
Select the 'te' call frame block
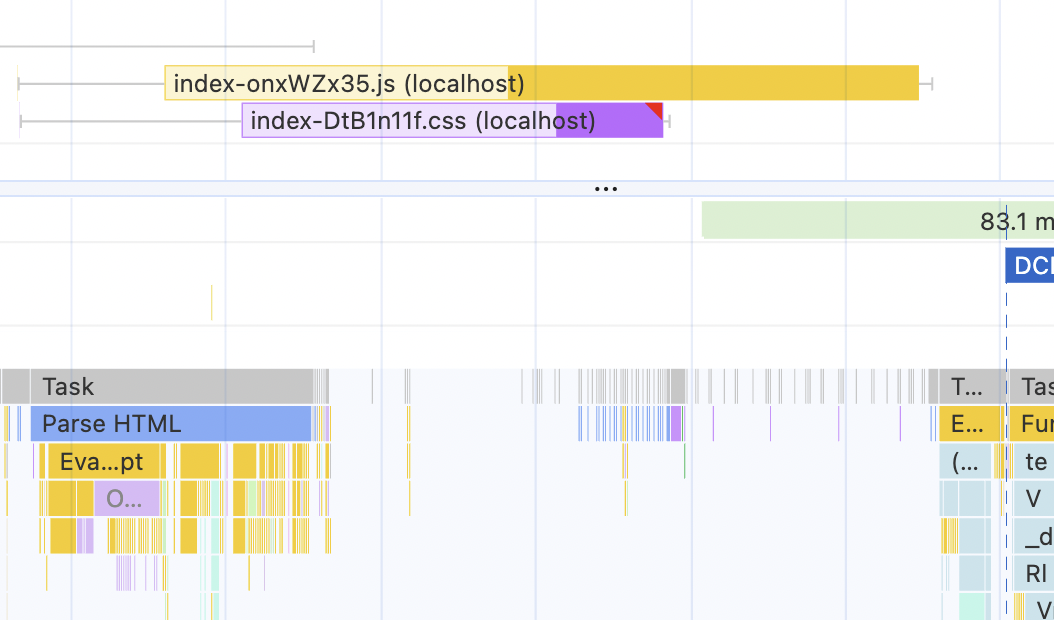(1035, 462)
